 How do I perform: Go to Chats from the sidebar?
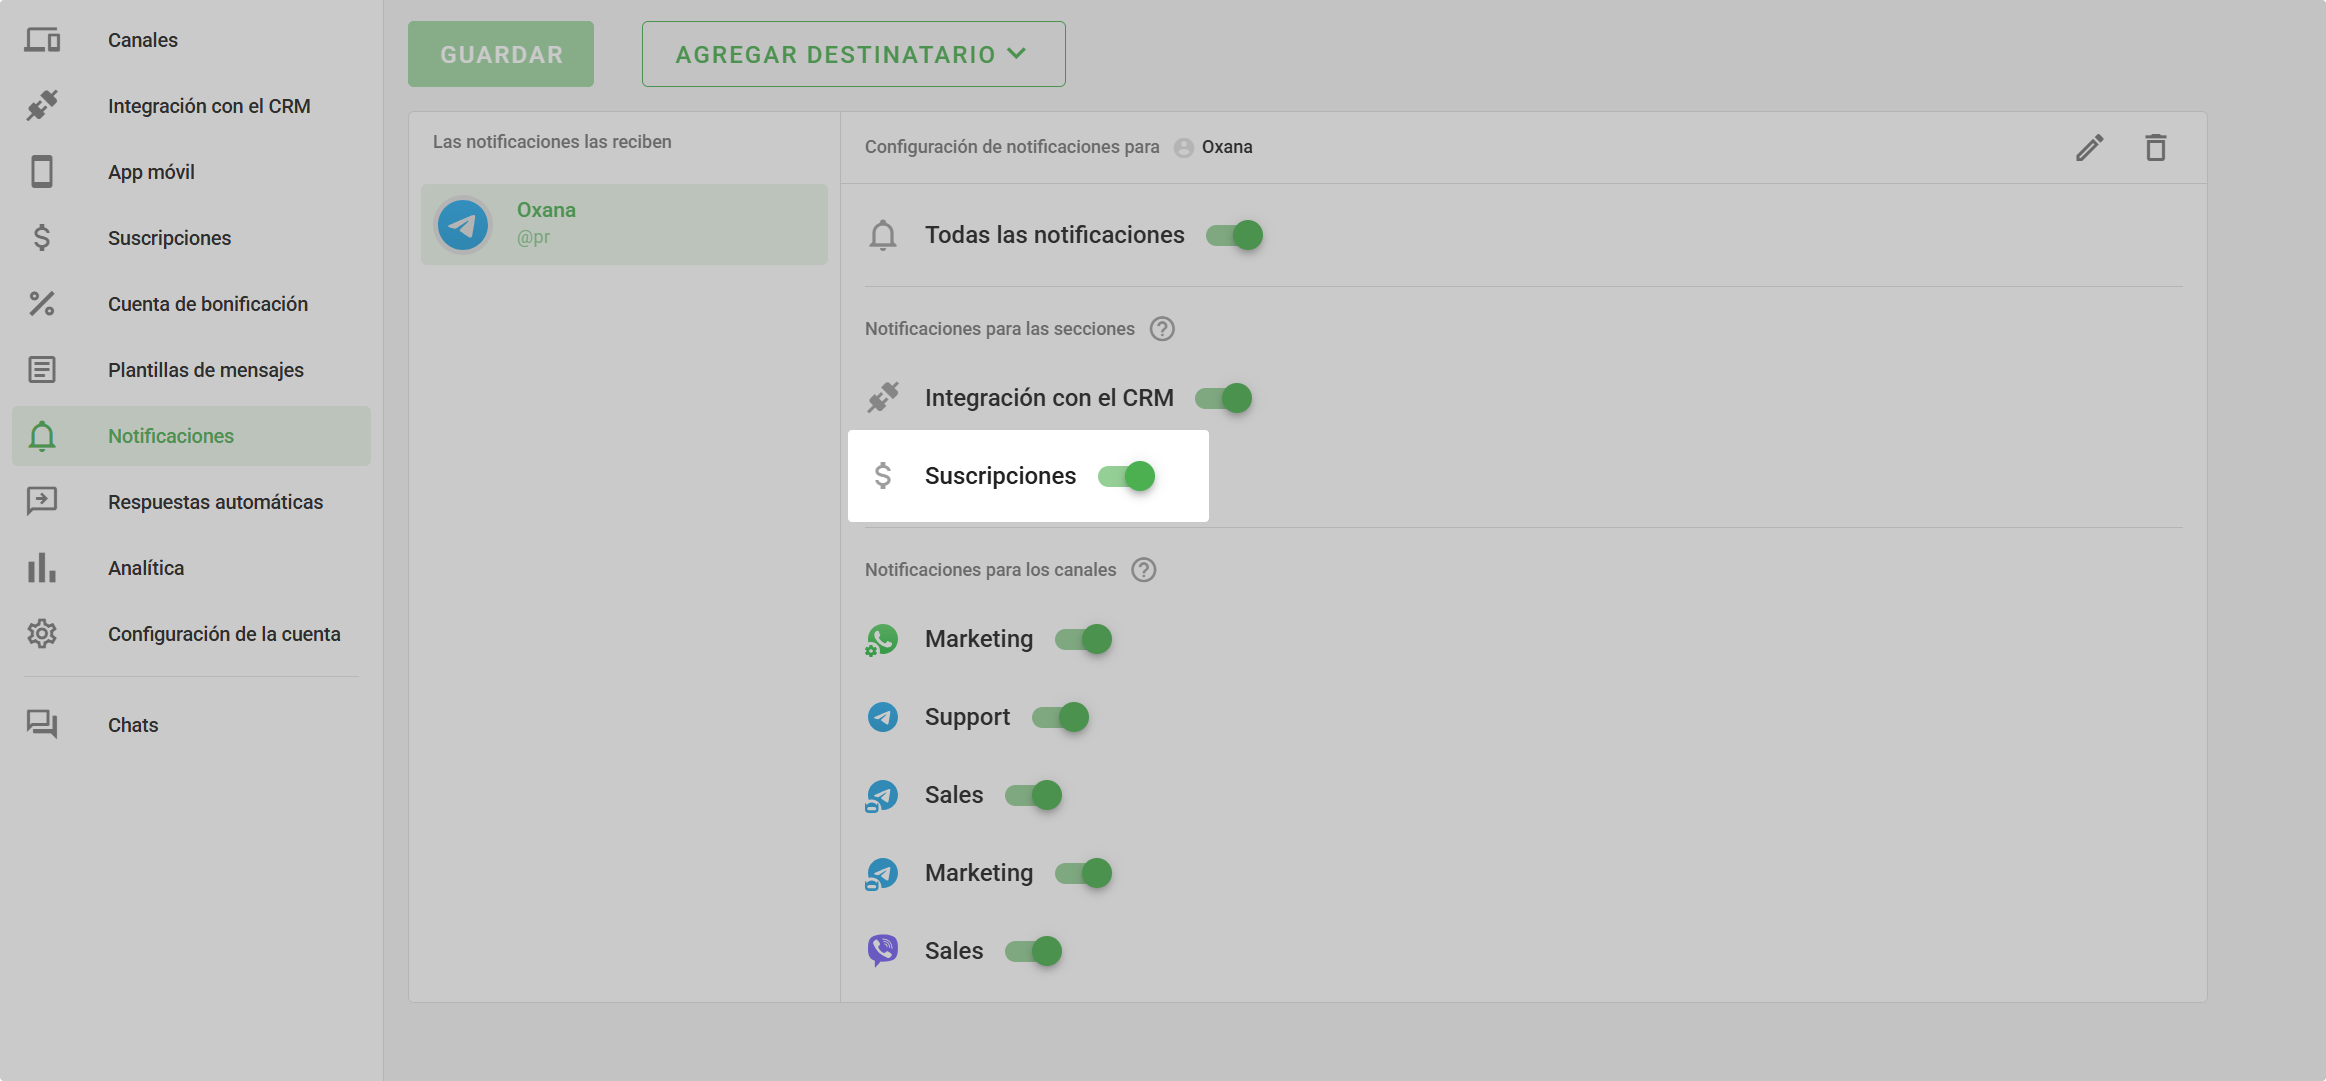(x=191, y=725)
